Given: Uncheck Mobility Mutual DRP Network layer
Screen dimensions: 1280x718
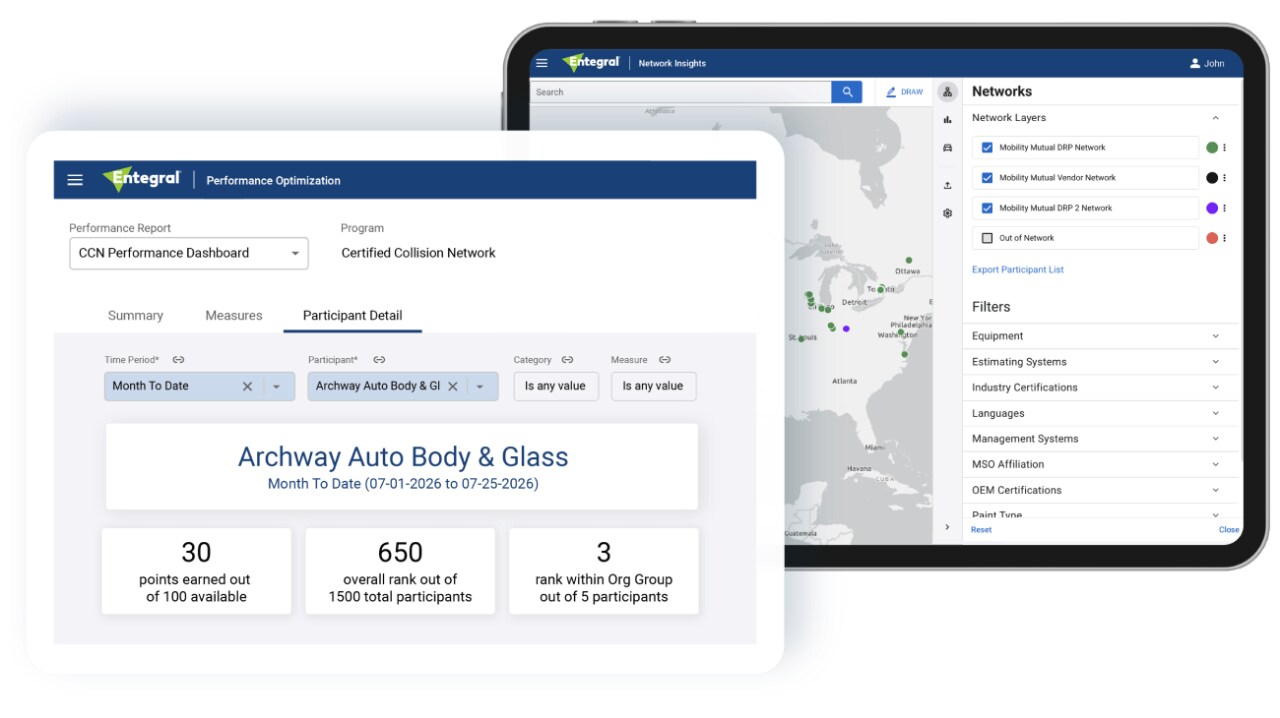Looking at the screenshot, I should pyautogui.click(x=987, y=147).
